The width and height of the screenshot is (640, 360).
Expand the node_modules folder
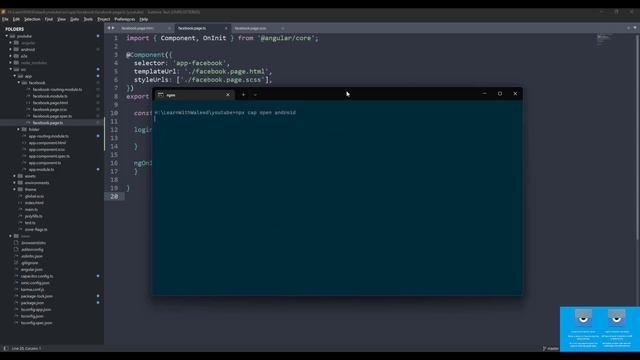point(11,62)
